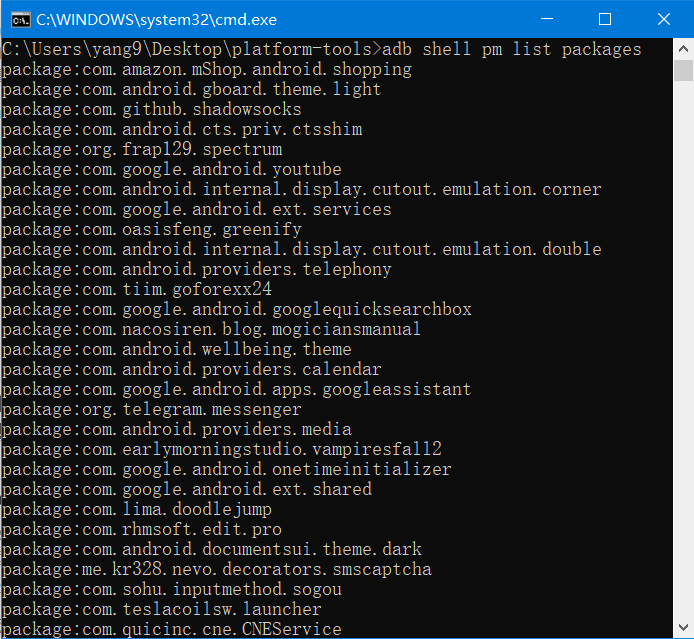Click the vertical scrollbar thumb
The height and width of the screenshot is (639, 694).
pyautogui.click(x=683, y=70)
